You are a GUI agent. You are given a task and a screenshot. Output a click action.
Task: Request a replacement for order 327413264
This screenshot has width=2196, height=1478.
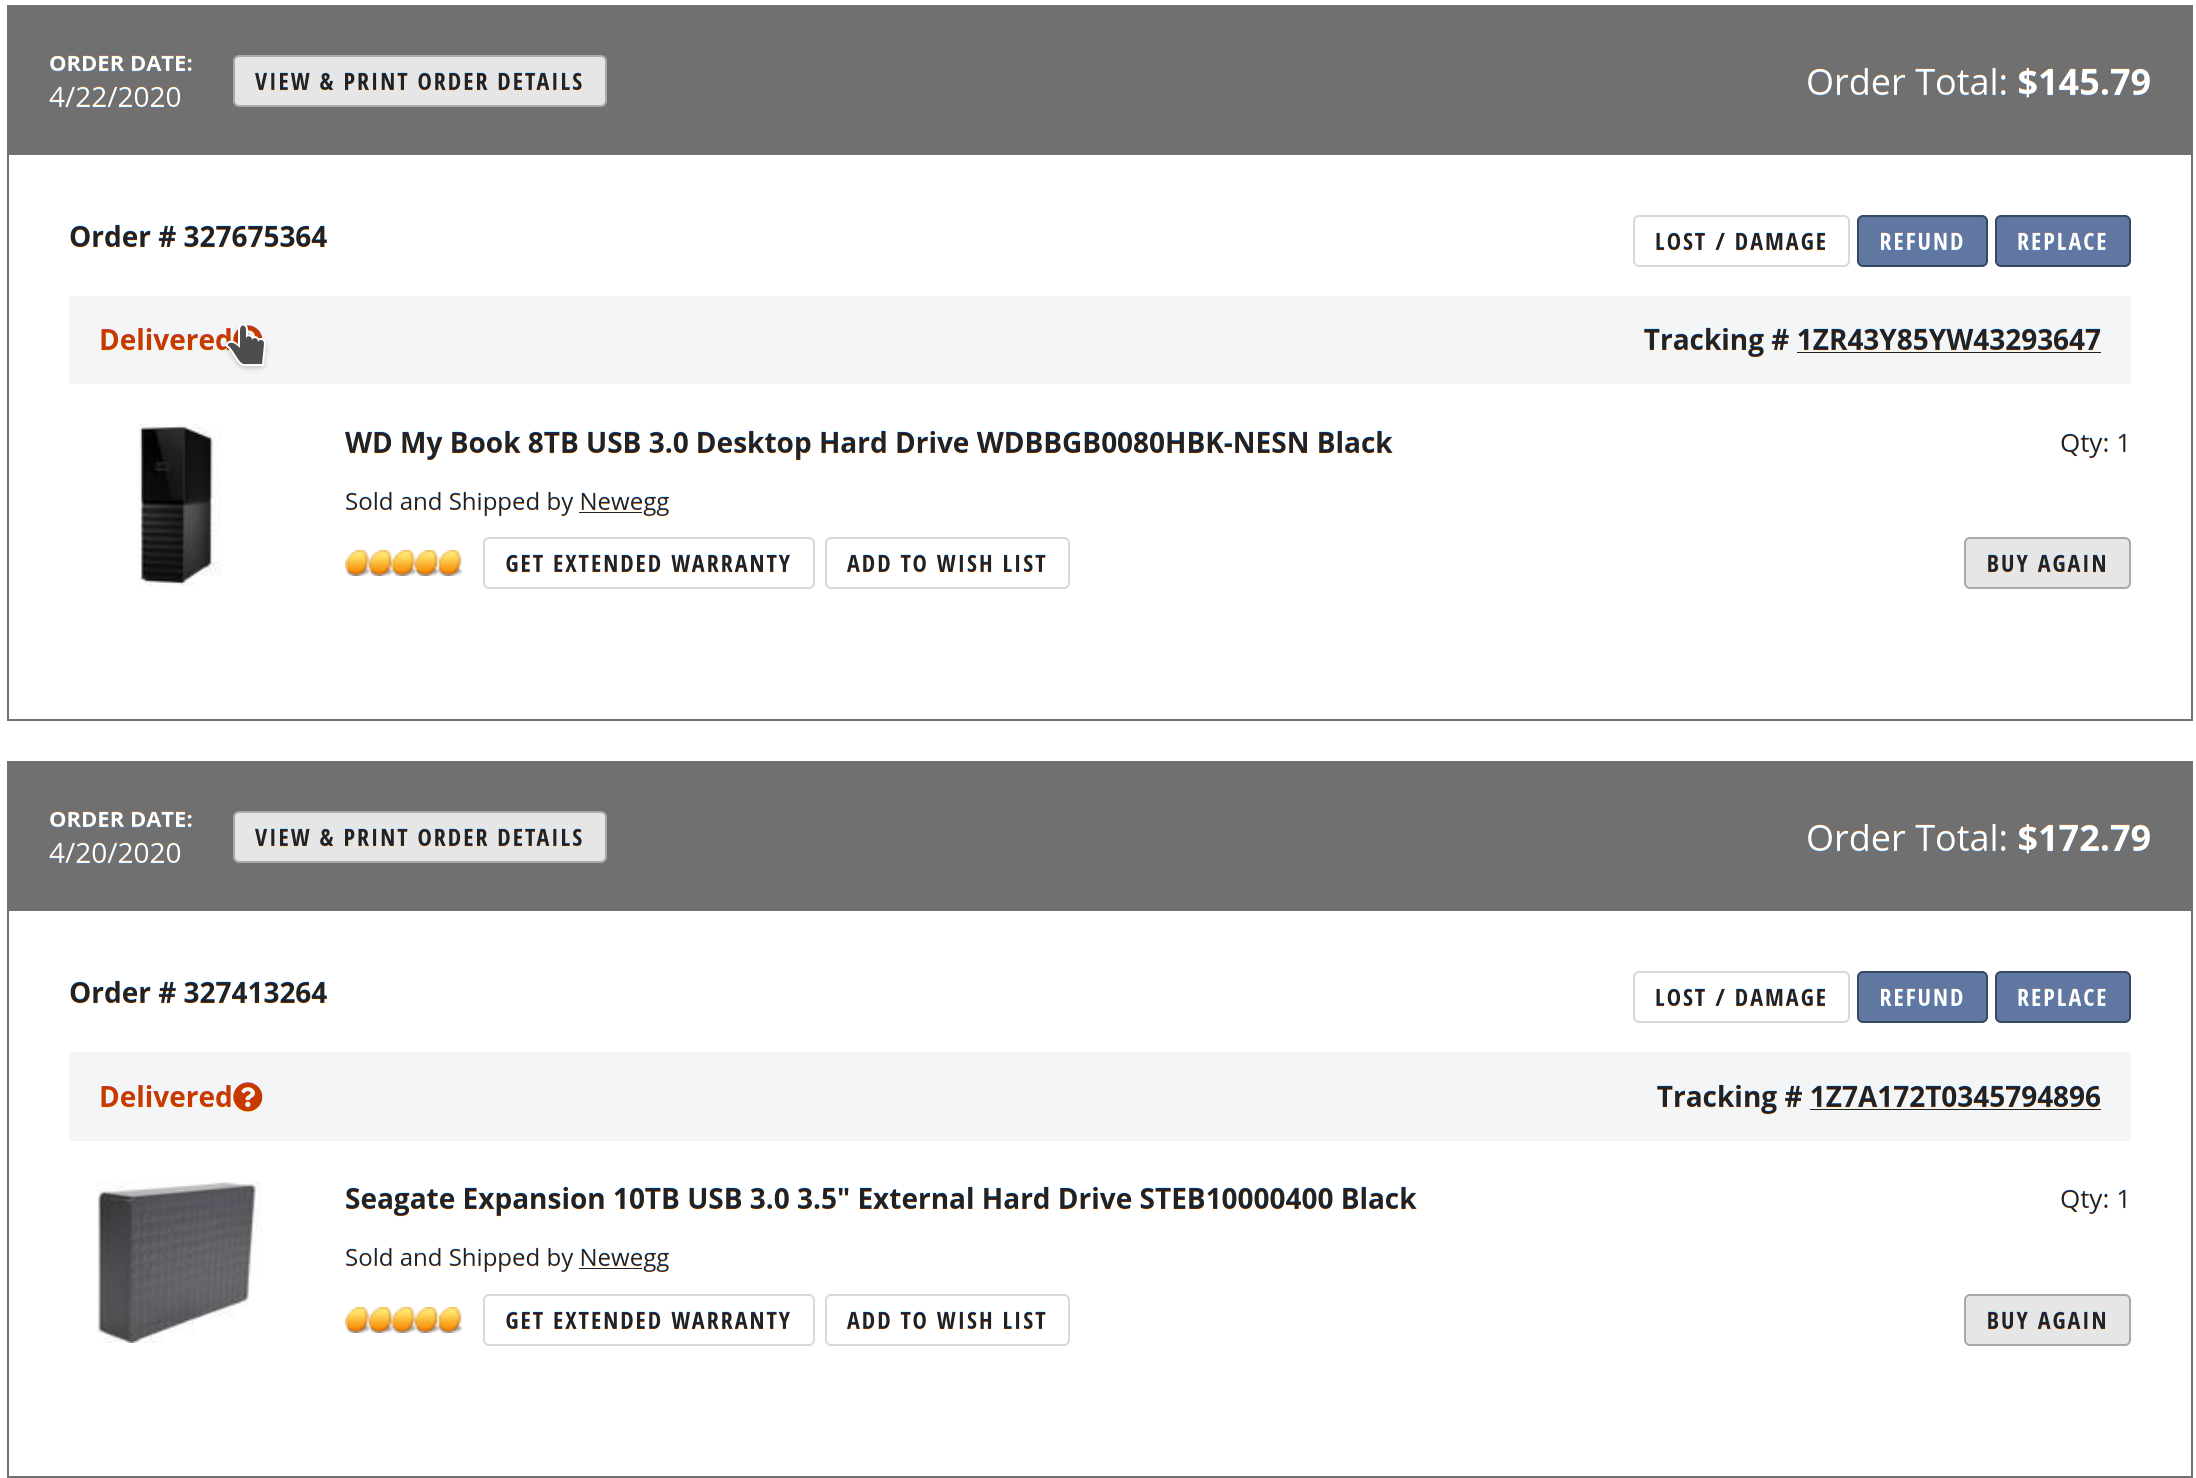2062,997
